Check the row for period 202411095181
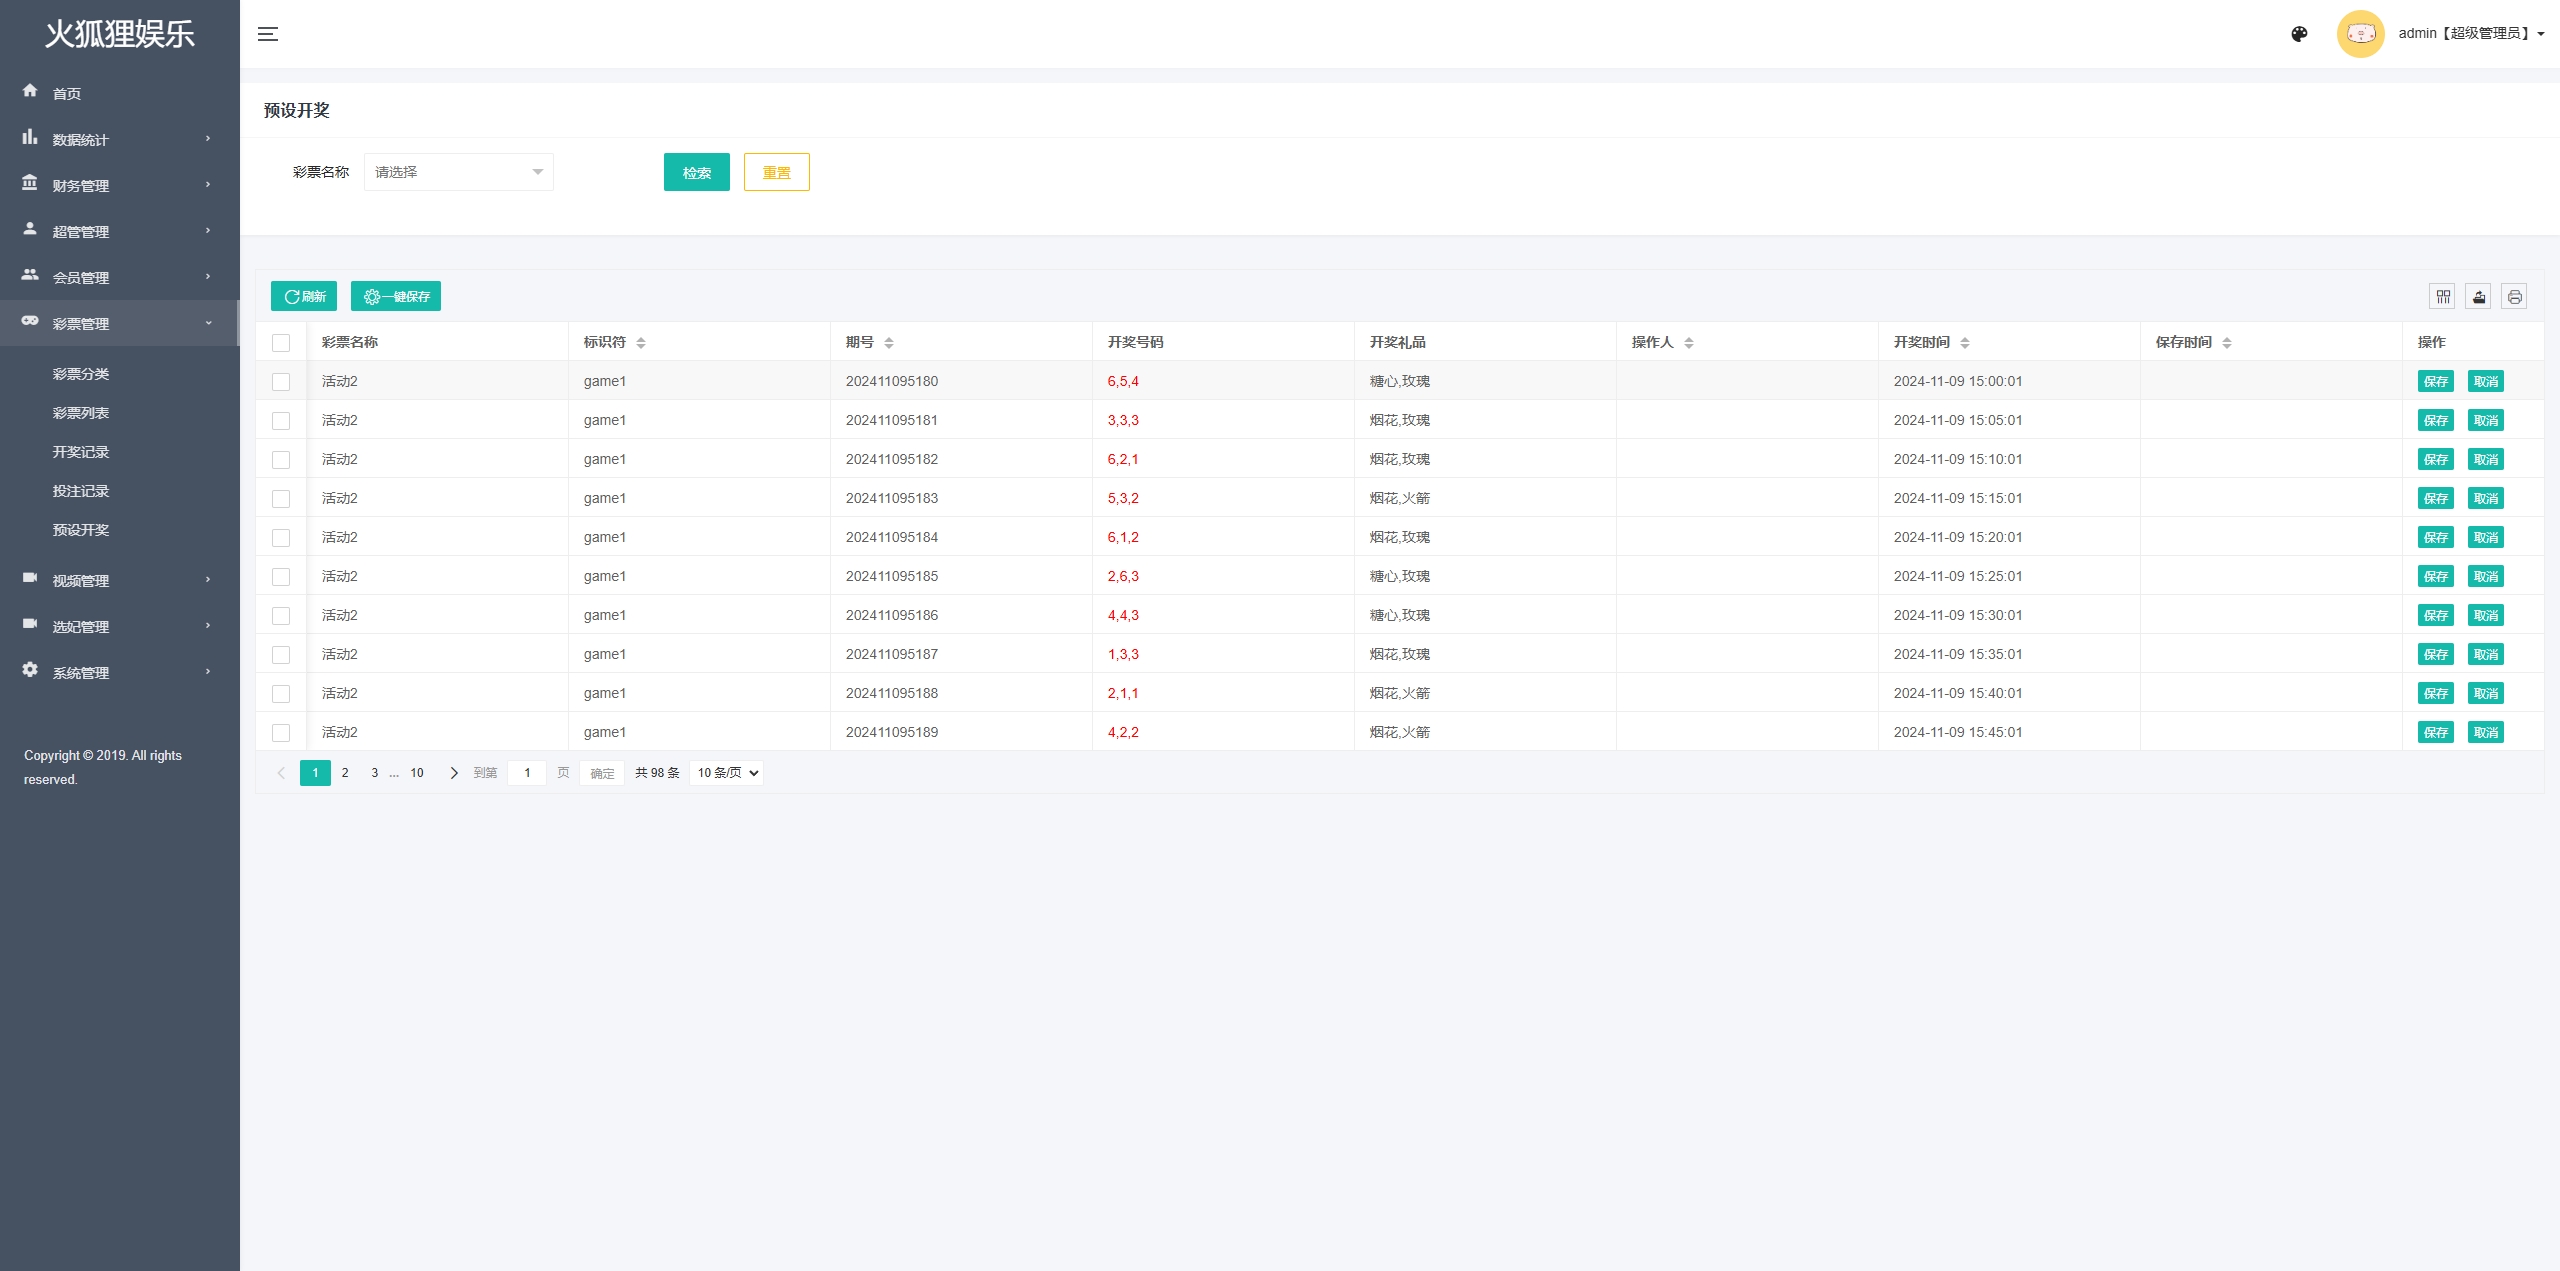 (281, 421)
